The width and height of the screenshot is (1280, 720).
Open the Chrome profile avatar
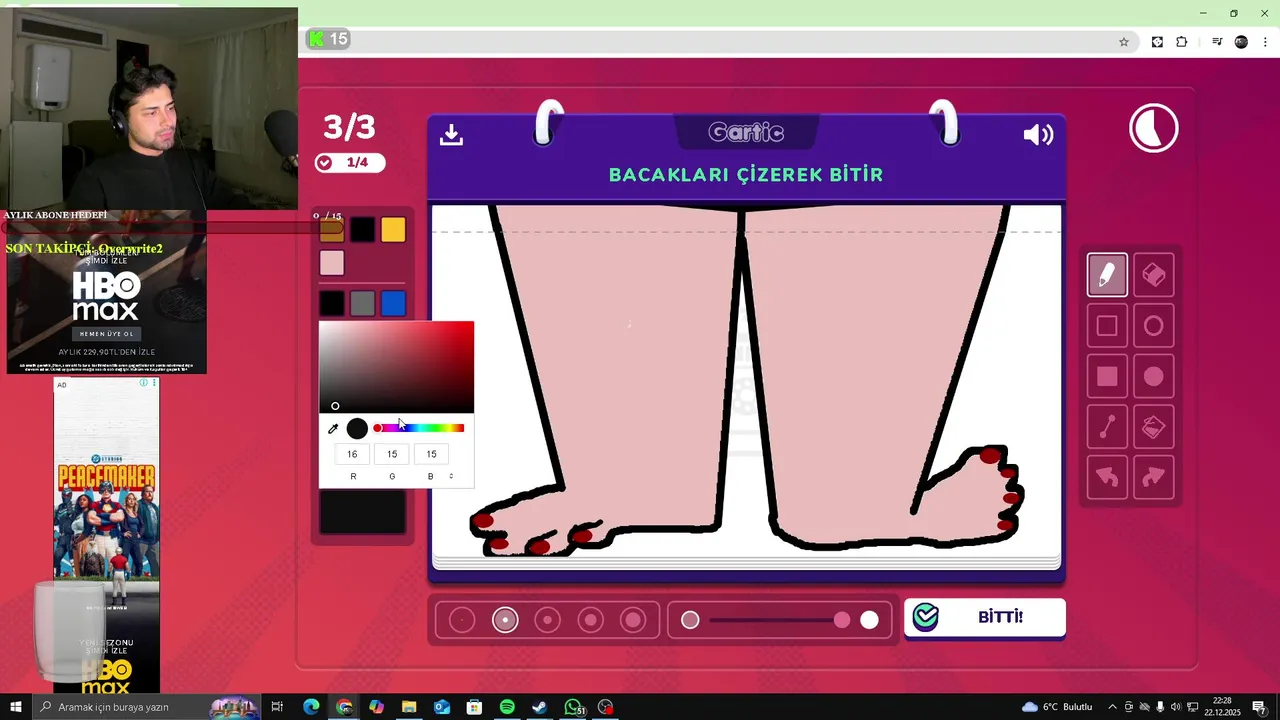point(1241,42)
